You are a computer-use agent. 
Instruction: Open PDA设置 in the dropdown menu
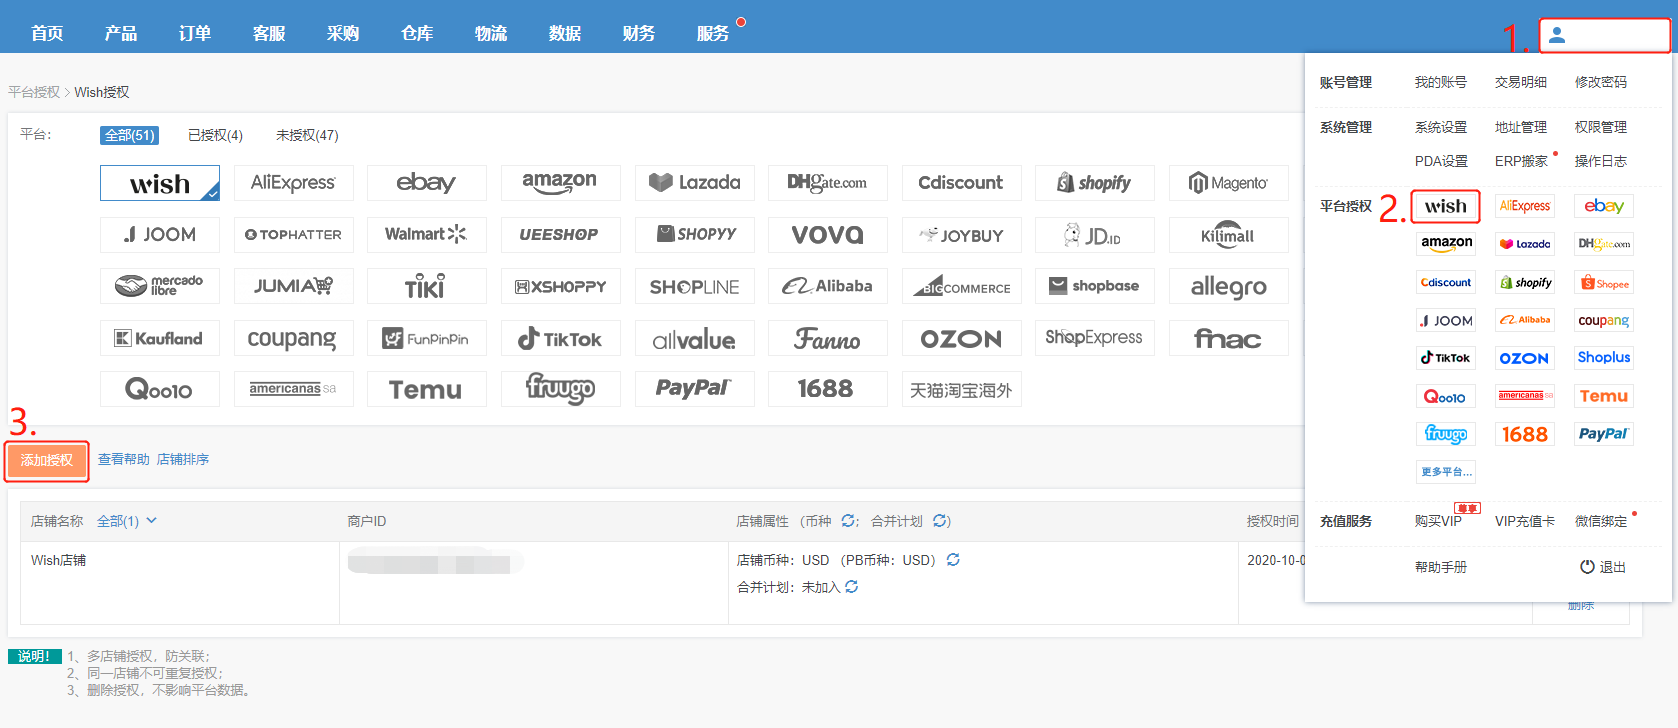tap(1441, 161)
